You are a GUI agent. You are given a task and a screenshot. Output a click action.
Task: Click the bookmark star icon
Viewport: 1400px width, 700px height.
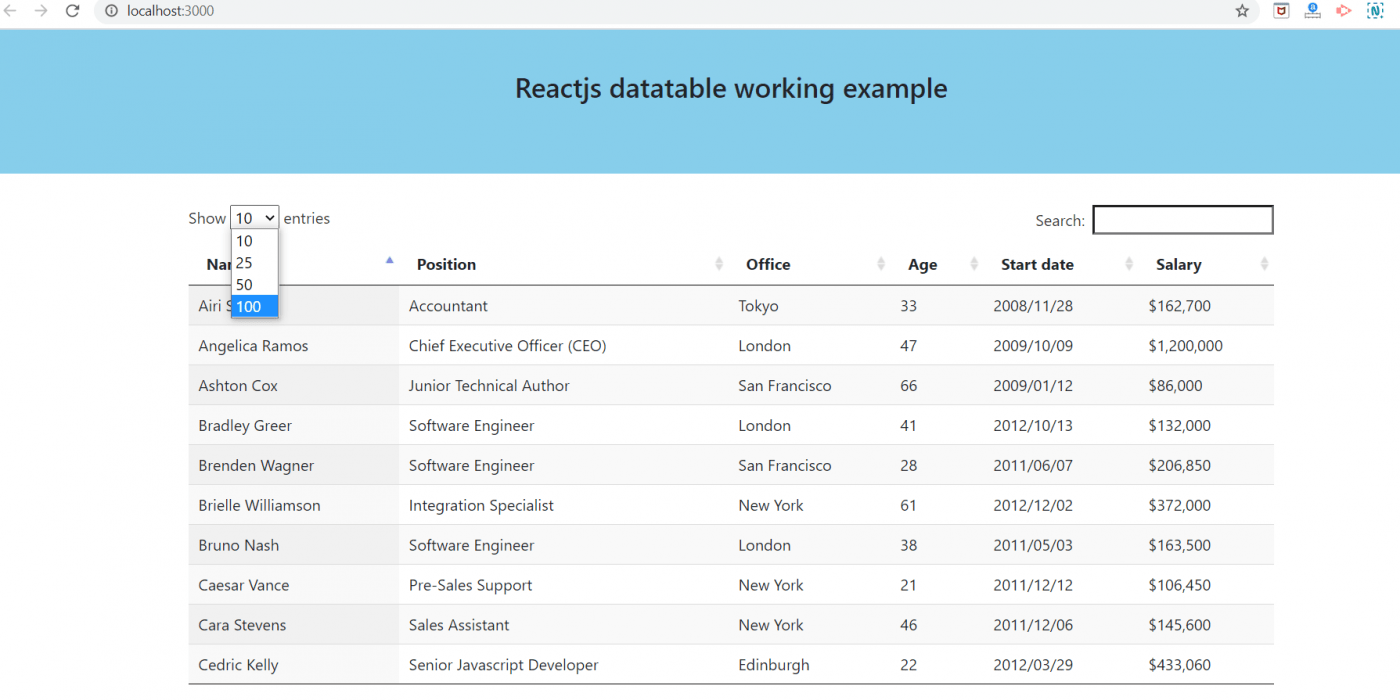pos(1241,11)
